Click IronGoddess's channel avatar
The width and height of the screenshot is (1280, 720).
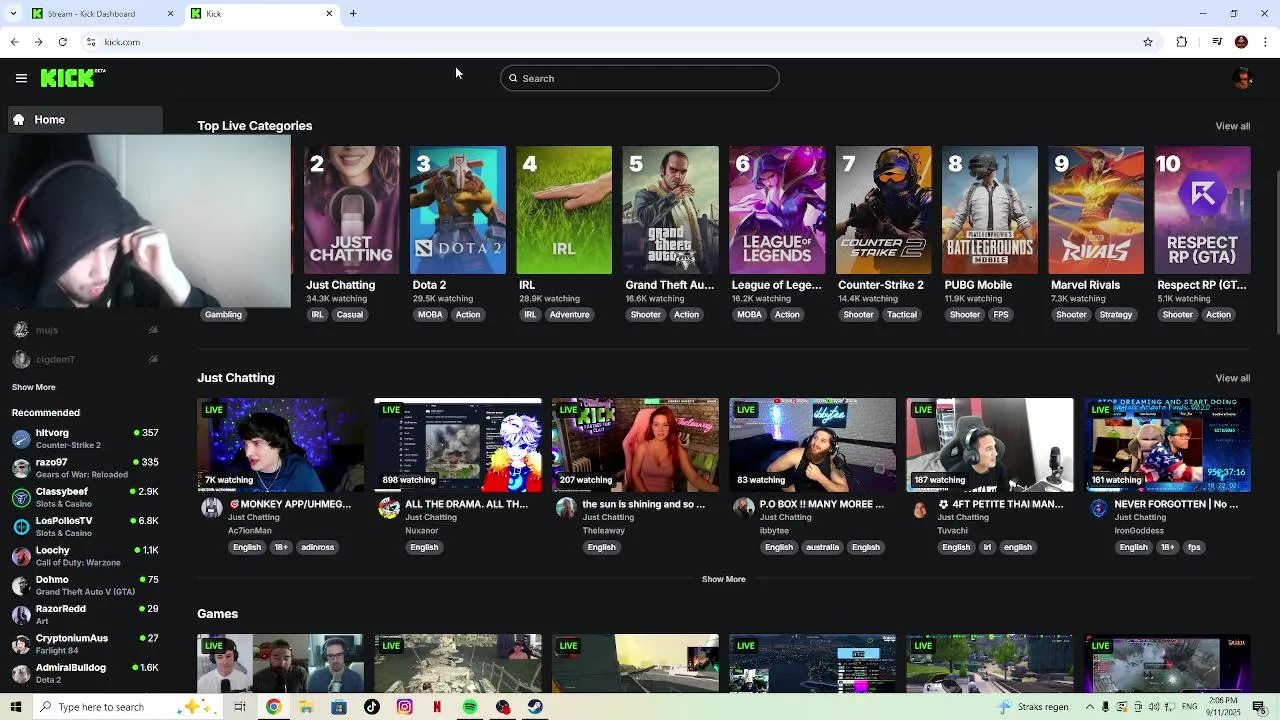coord(1098,508)
